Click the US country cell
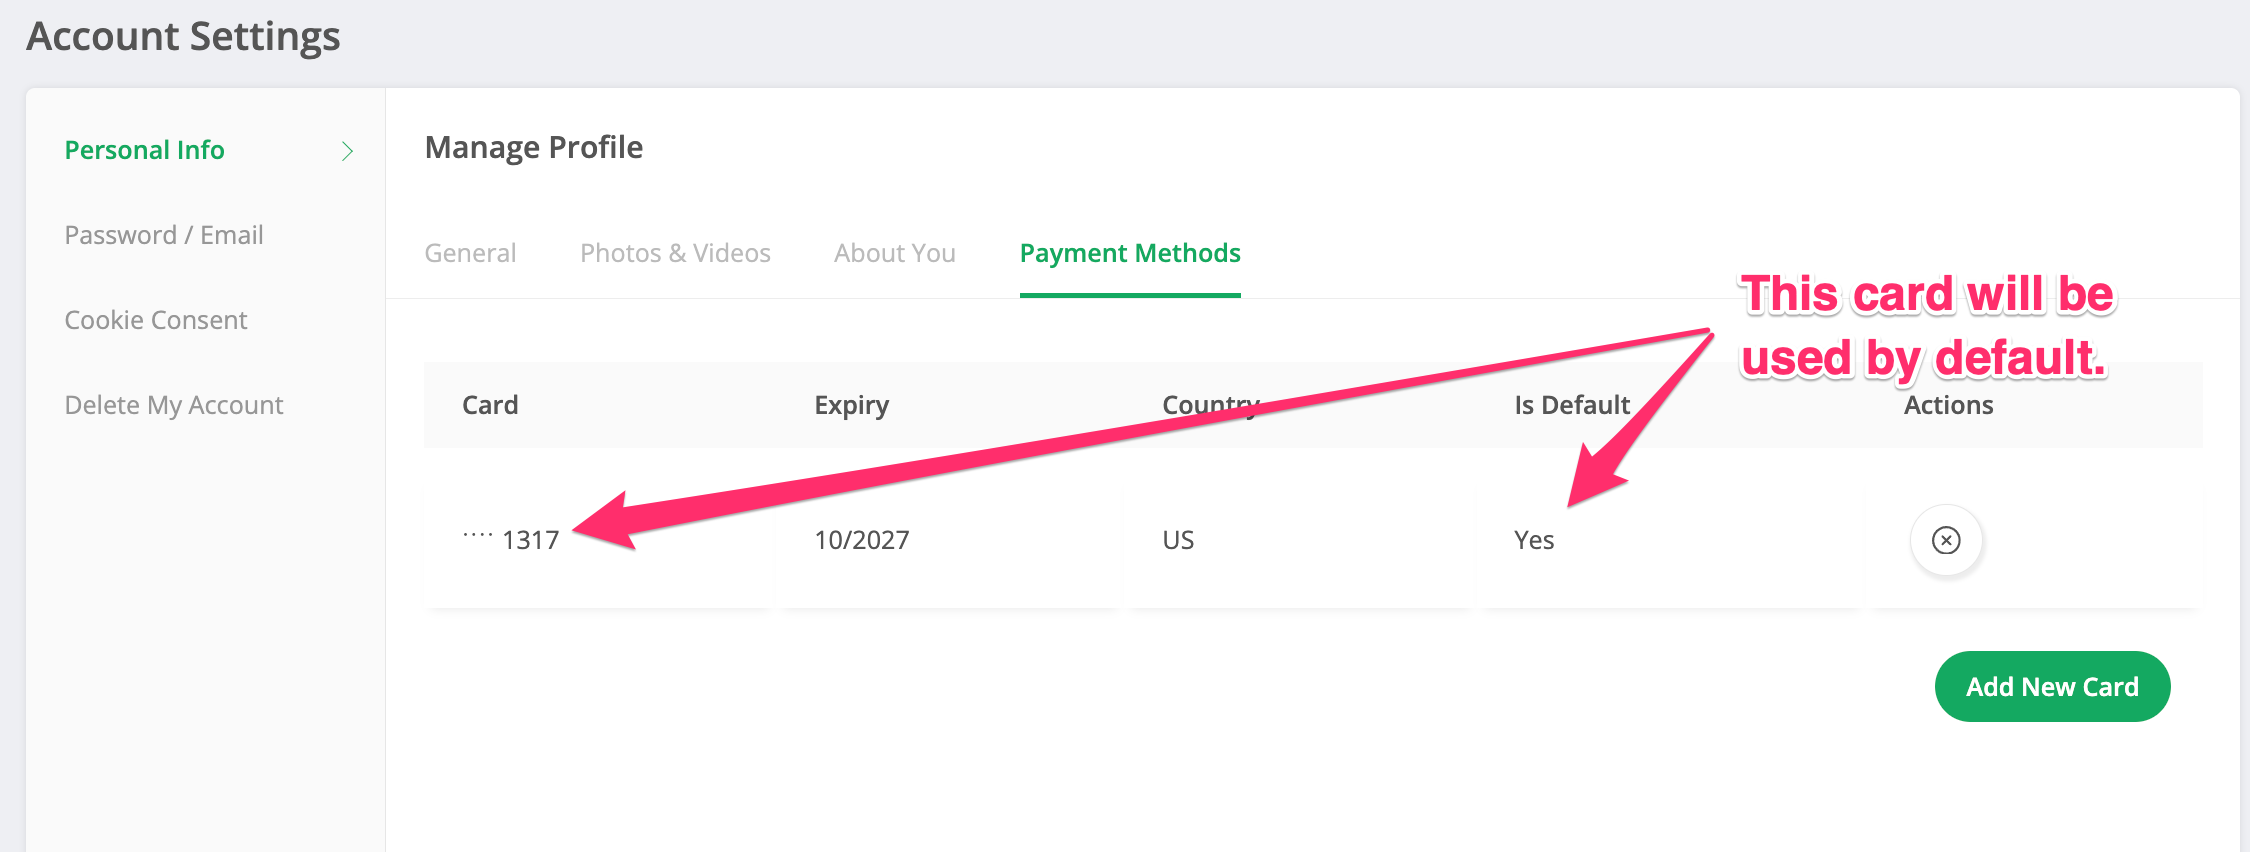The image size is (2250, 852). tap(1178, 540)
